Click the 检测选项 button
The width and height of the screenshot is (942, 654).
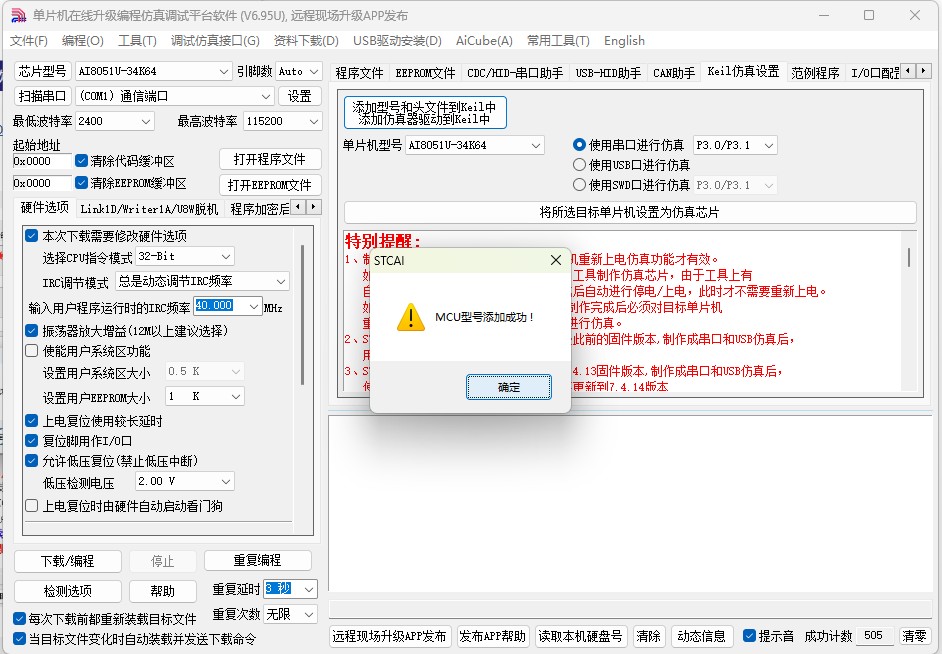tap(68, 591)
